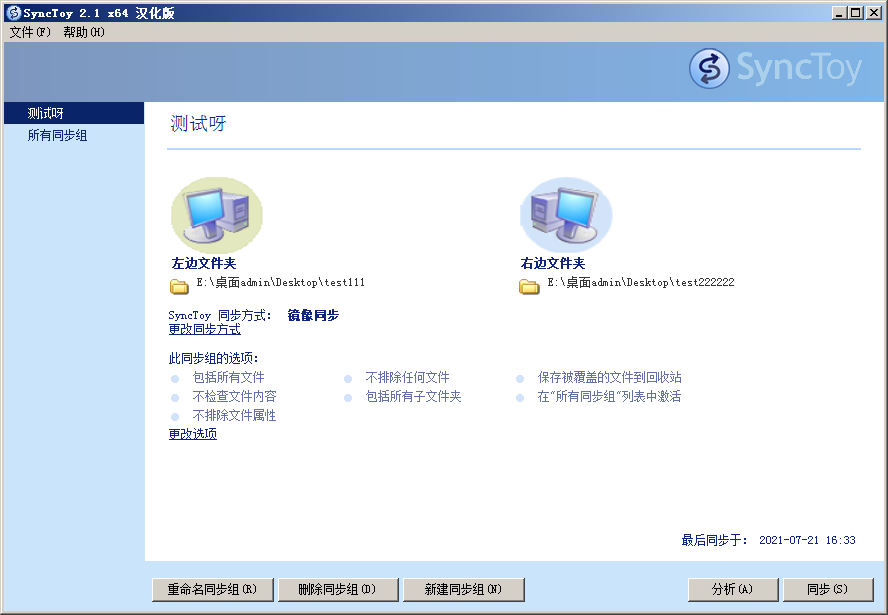Open the 文件(F) menu

[30, 32]
